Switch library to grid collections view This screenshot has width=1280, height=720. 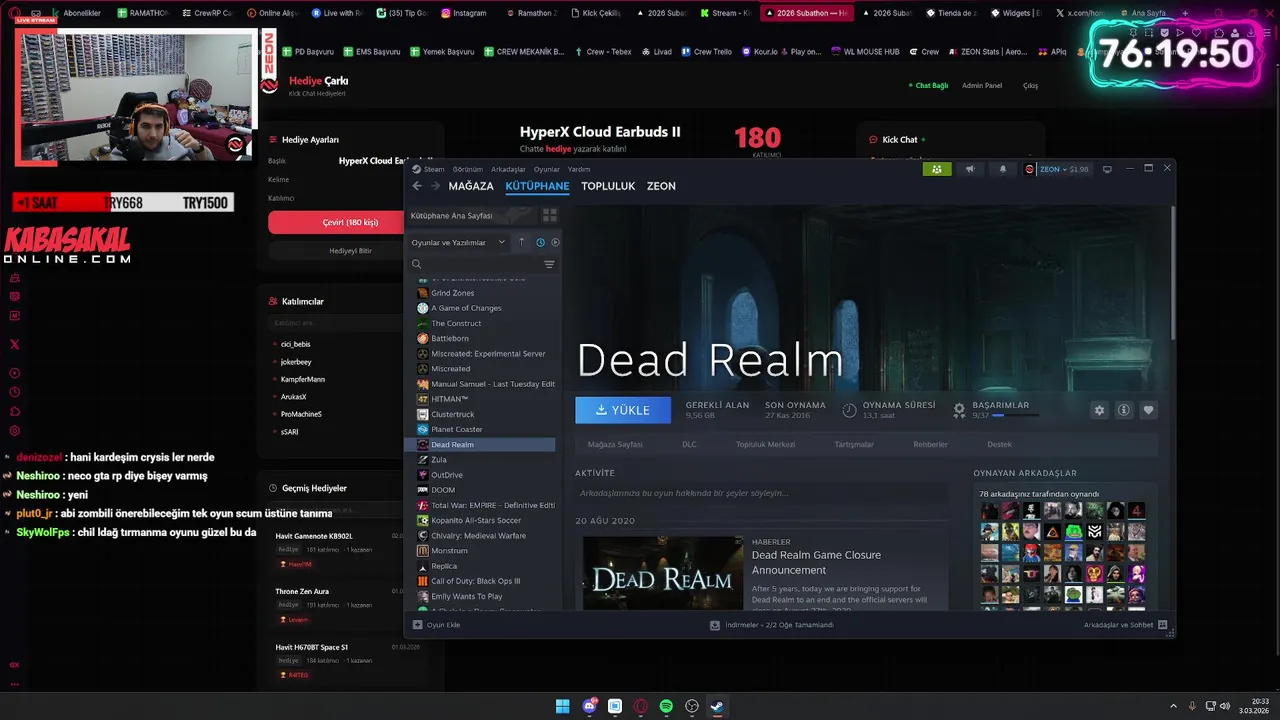pos(549,215)
